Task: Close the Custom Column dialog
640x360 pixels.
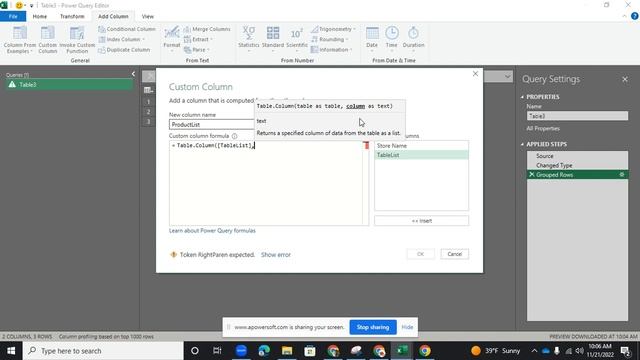Action: point(475,74)
